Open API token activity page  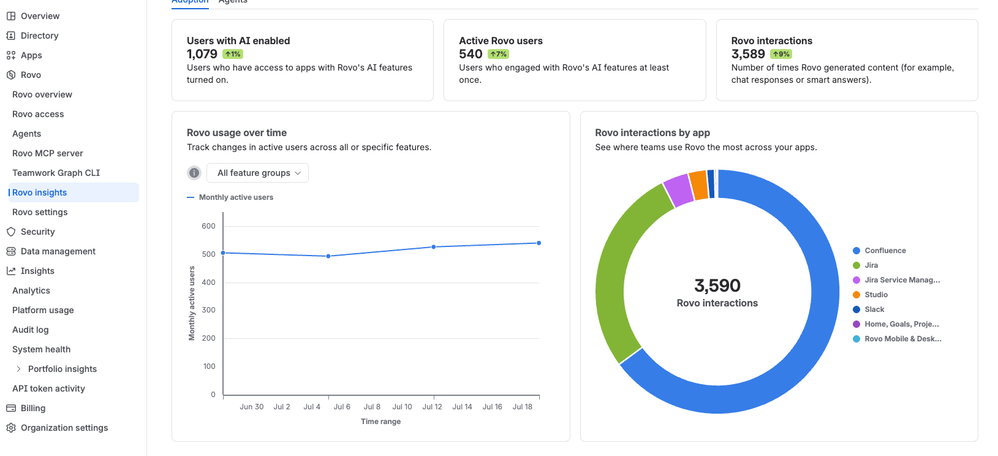pos(48,388)
